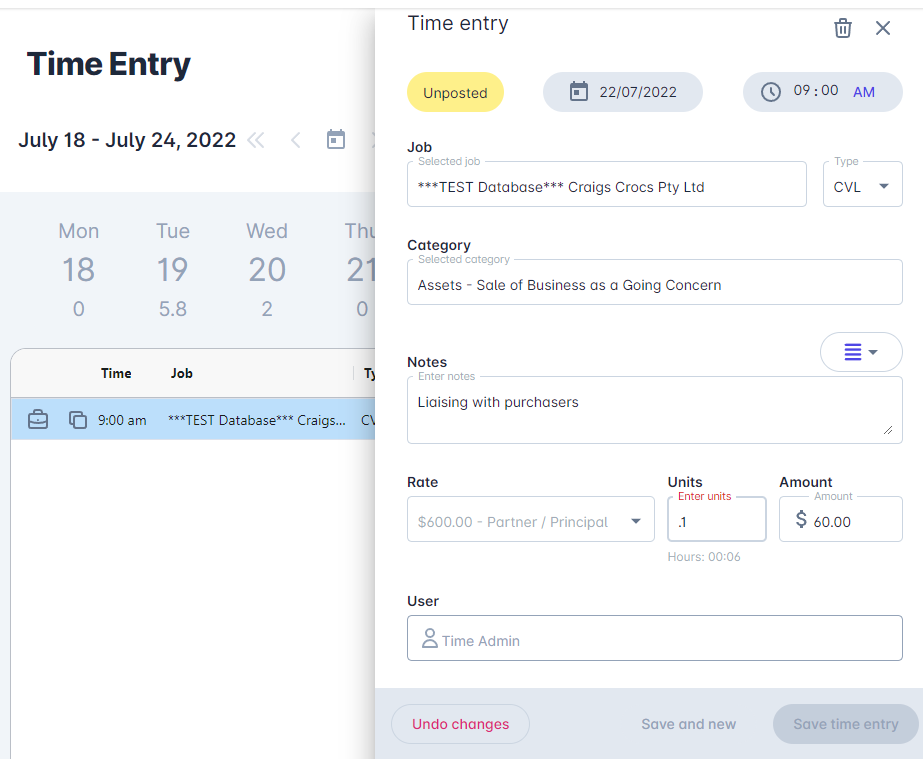Delete this time entry via trash icon
This screenshot has width=923, height=759.
point(842,28)
